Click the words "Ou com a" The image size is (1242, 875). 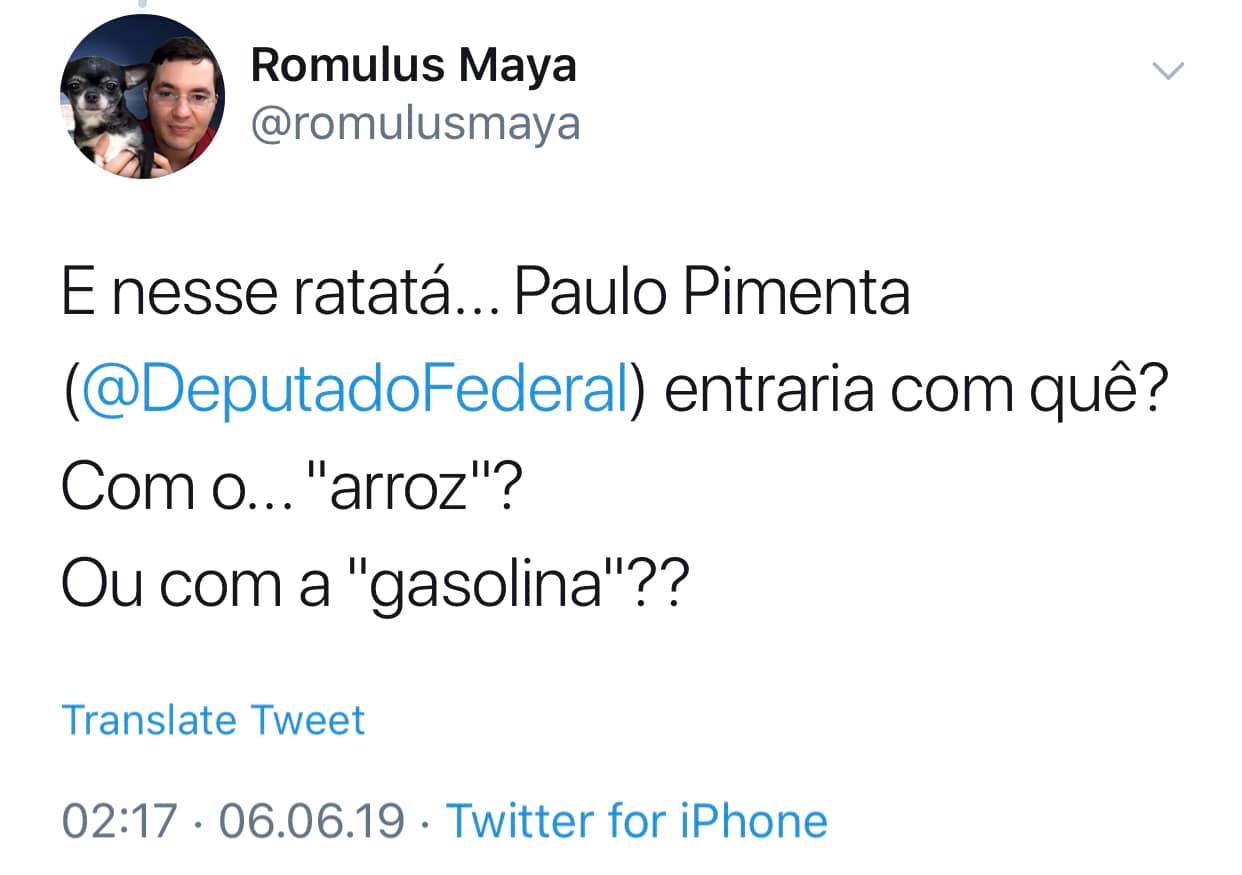pyautogui.click(x=195, y=587)
